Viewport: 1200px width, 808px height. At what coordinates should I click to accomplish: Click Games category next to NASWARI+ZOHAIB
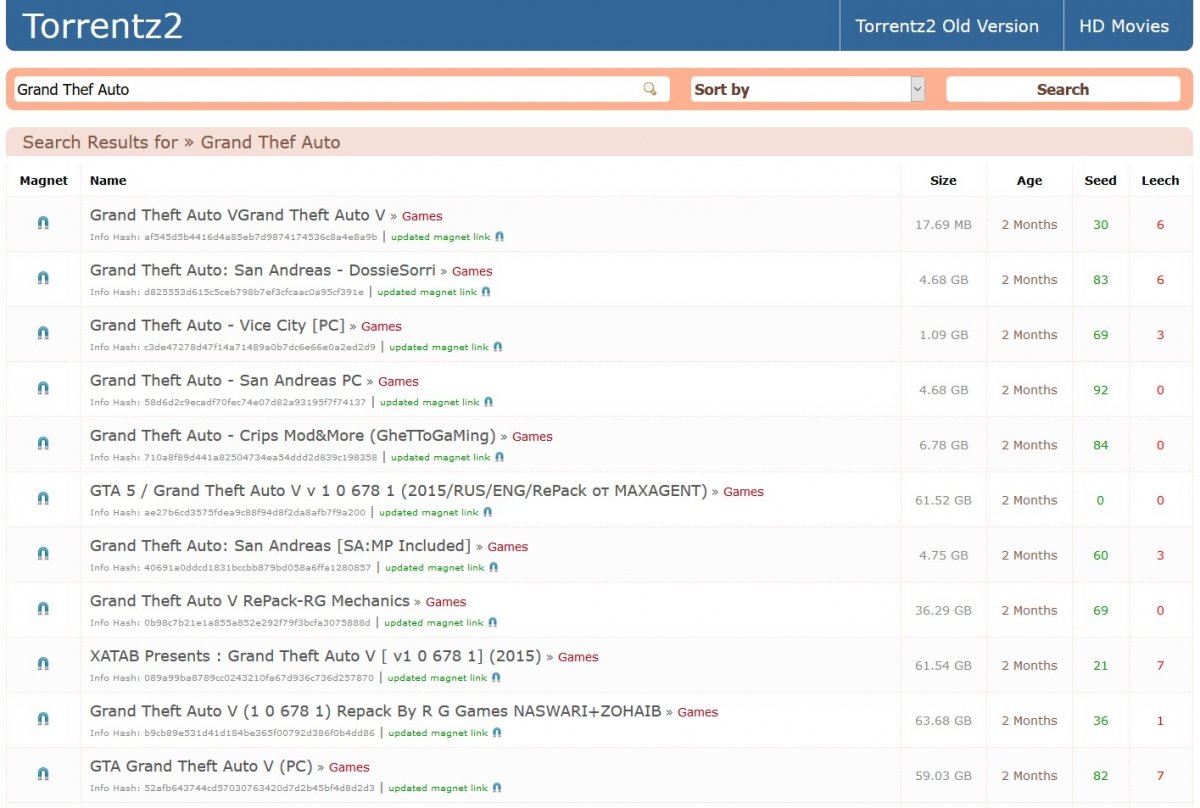pos(698,712)
